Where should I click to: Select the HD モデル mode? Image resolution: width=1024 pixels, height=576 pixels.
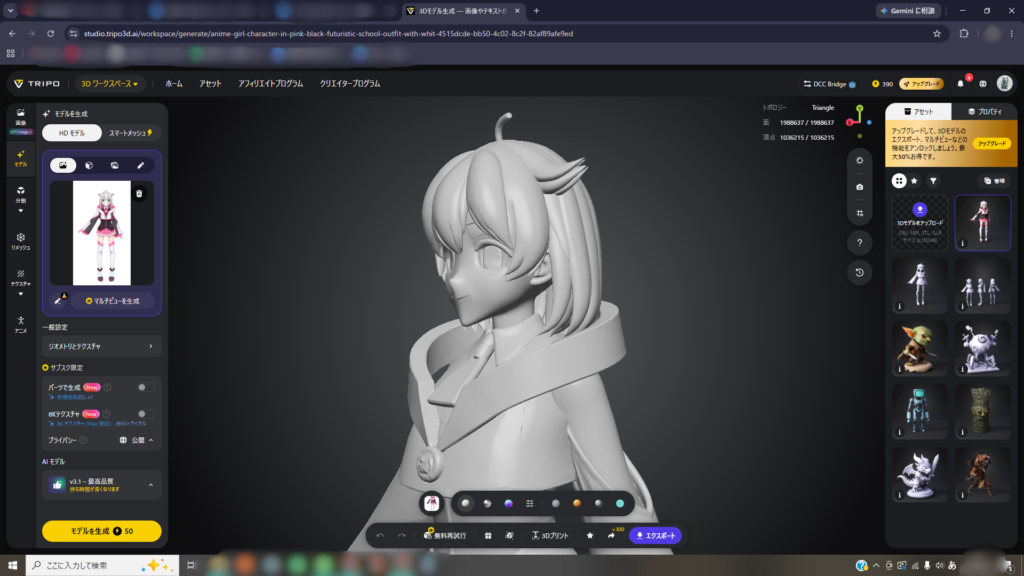[x=72, y=133]
